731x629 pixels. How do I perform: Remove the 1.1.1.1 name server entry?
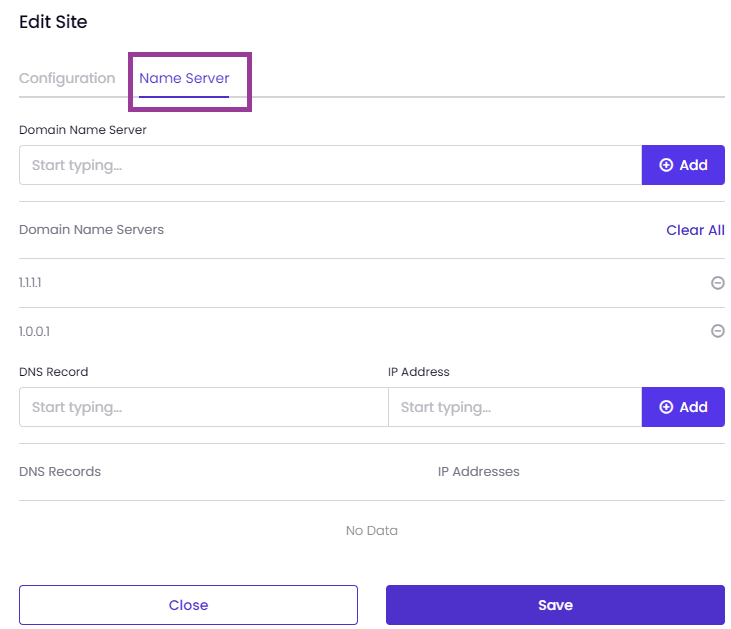[x=717, y=283]
